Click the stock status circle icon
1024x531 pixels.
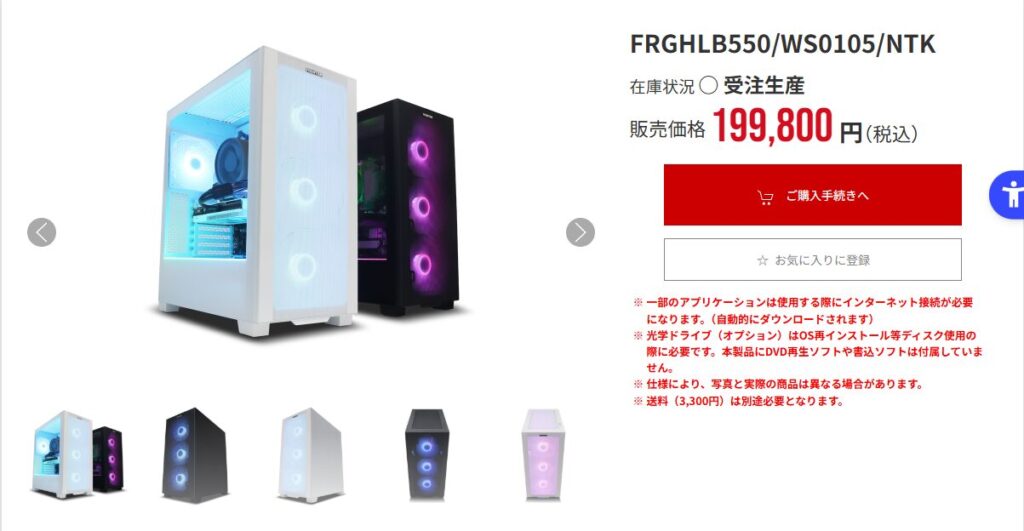click(x=708, y=85)
